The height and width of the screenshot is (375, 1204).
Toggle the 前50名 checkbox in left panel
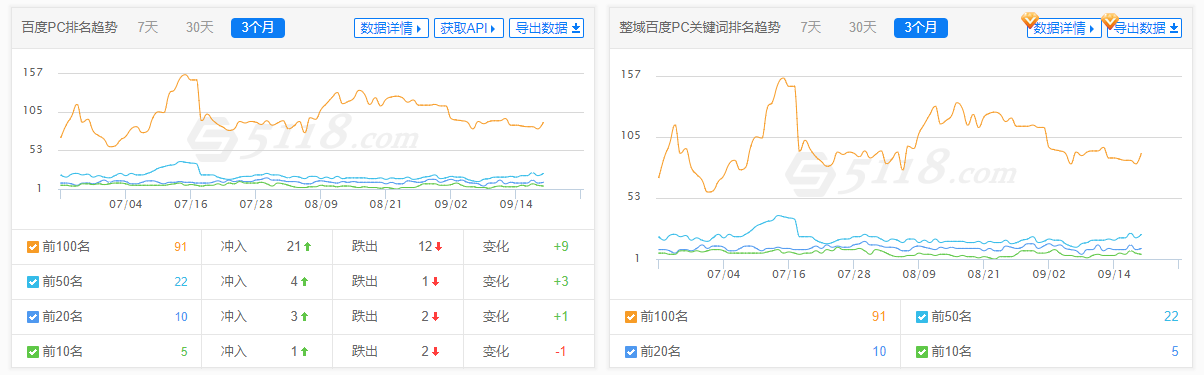pyautogui.click(x=31, y=282)
